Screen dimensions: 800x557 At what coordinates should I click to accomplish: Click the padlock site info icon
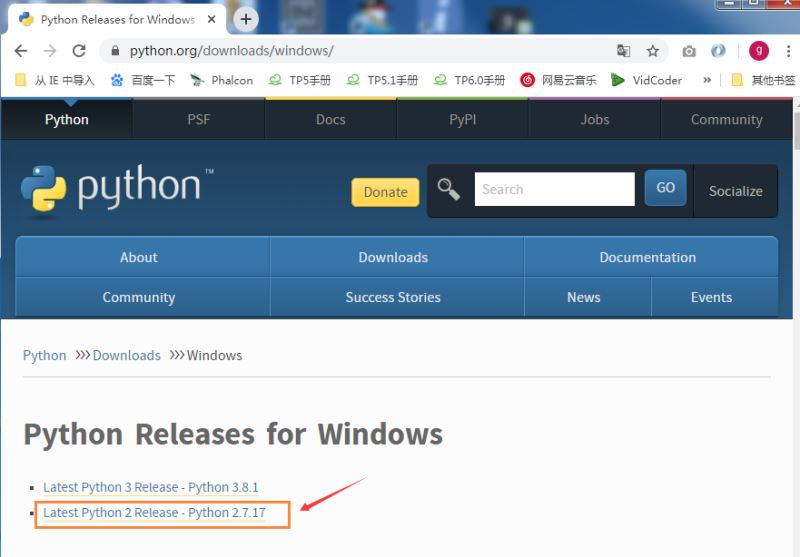pyautogui.click(x=115, y=50)
